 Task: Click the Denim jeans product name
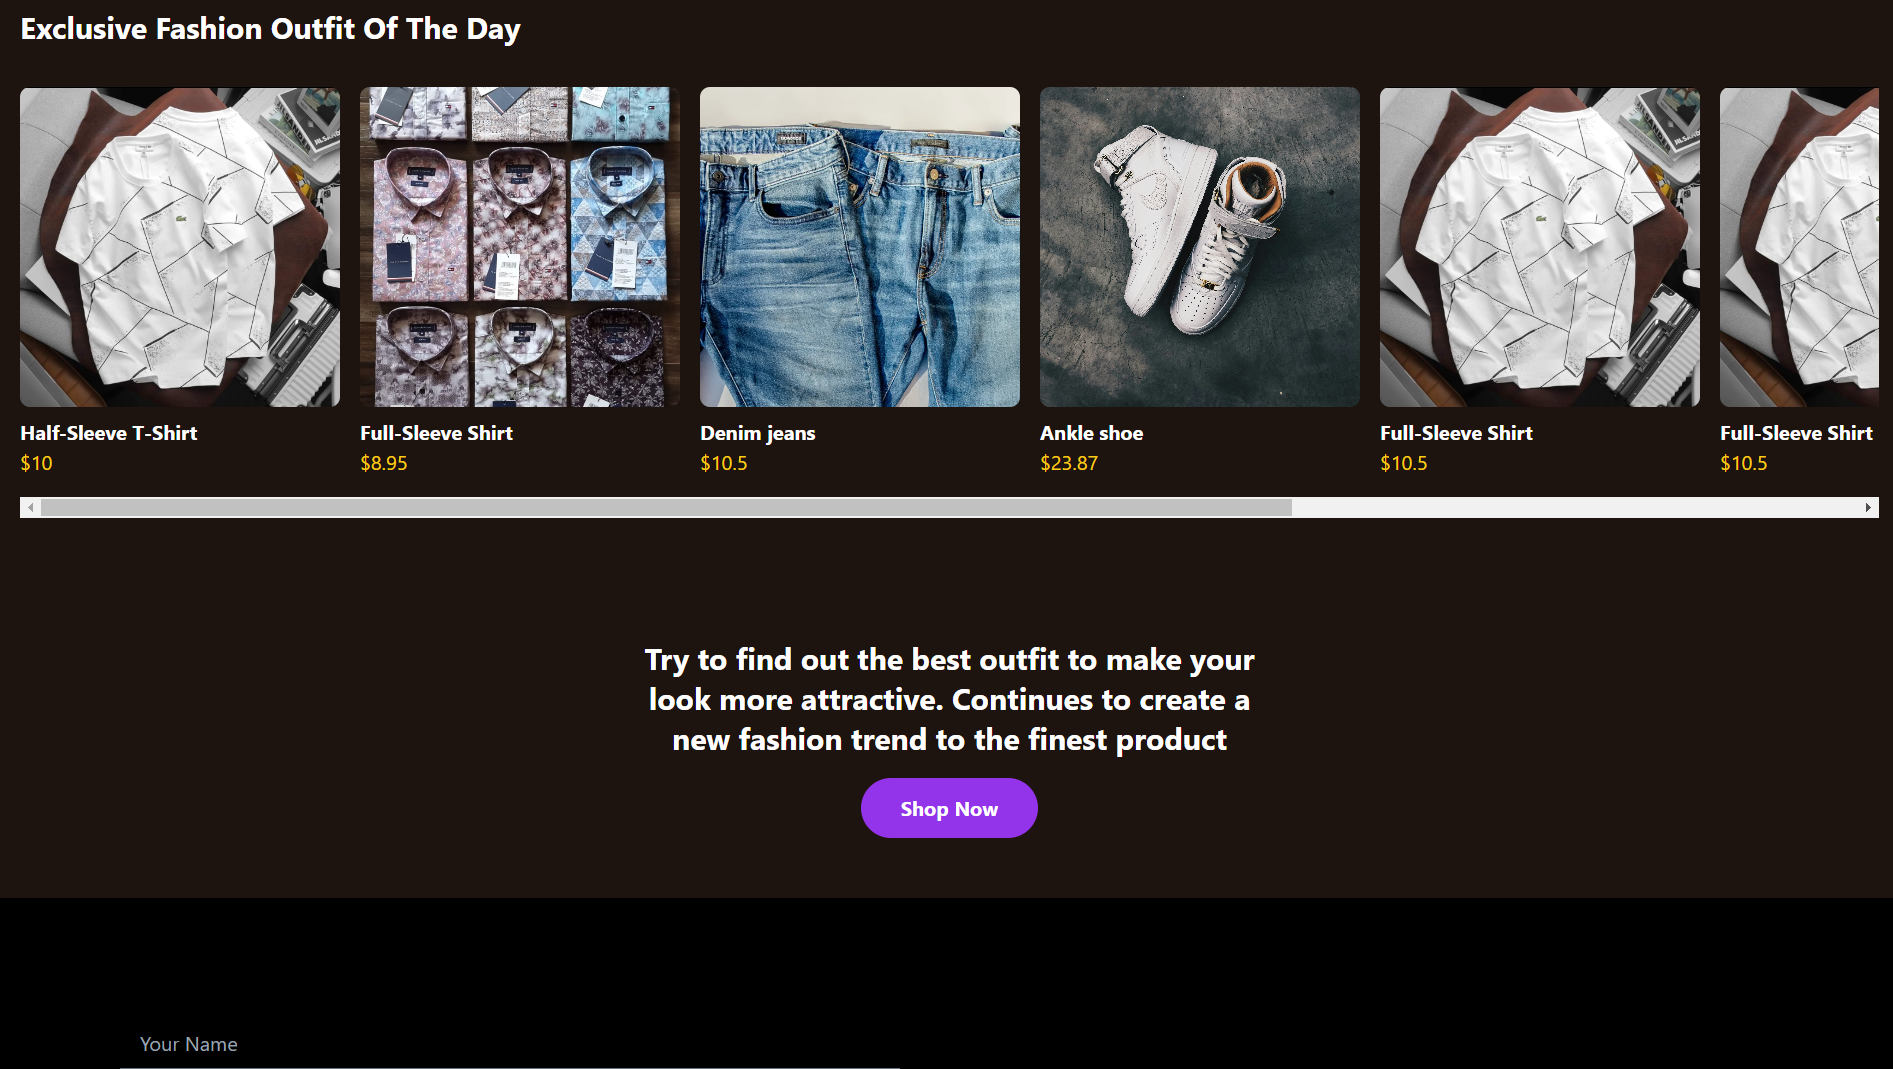pos(758,433)
